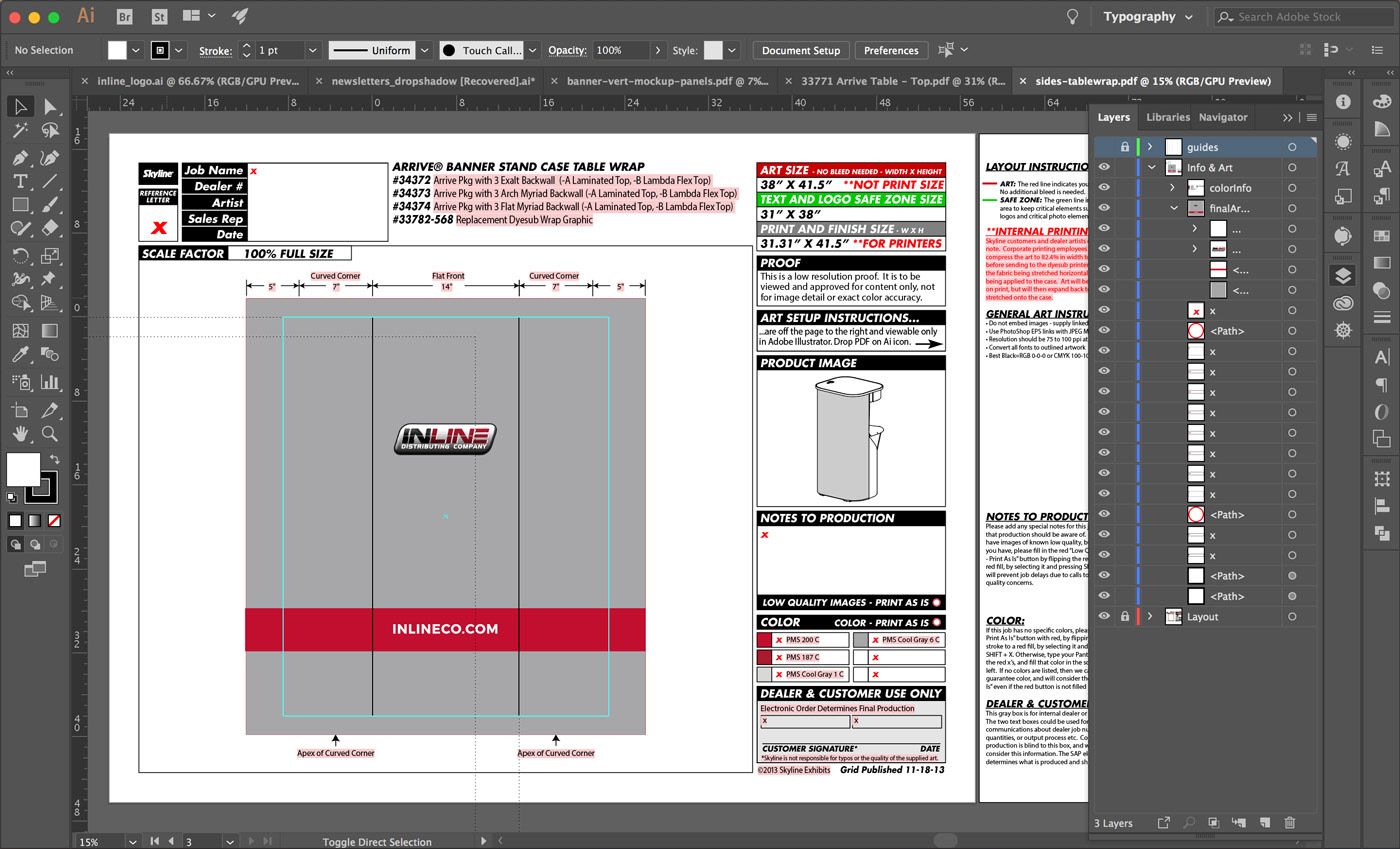Select the Zoom tool
This screenshot has width=1400, height=849.
[x=50, y=434]
